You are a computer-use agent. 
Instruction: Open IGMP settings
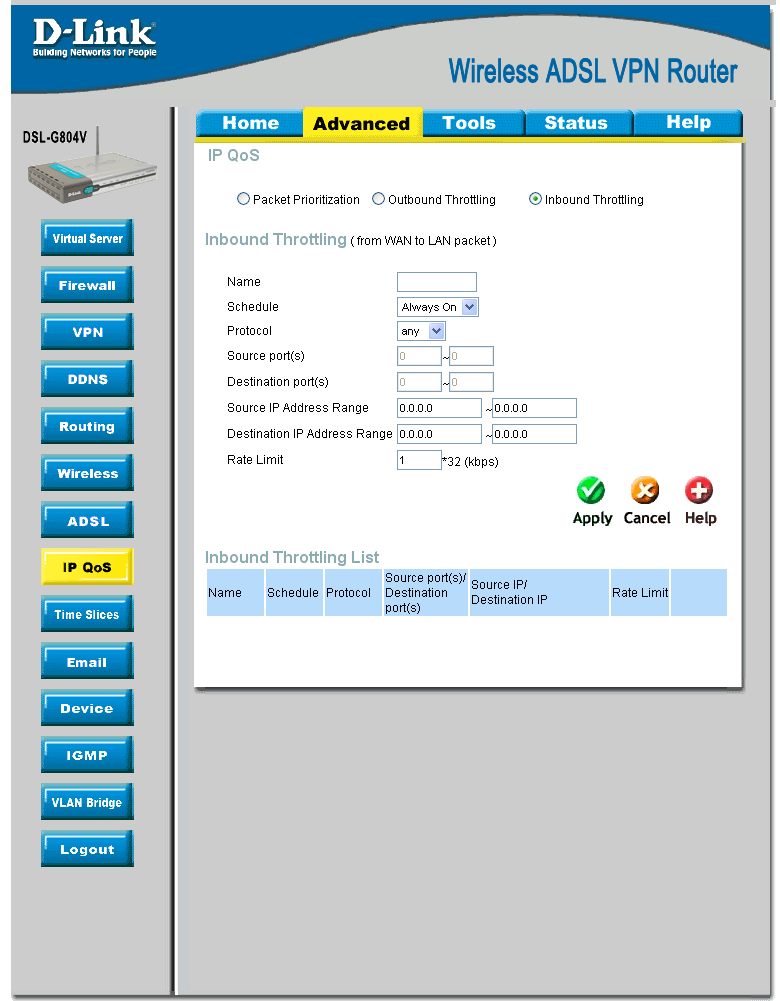(87, 755)
